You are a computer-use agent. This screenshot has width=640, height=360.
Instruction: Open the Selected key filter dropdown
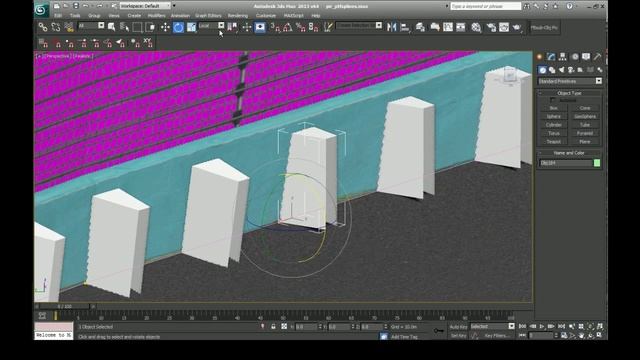[492, 327]
